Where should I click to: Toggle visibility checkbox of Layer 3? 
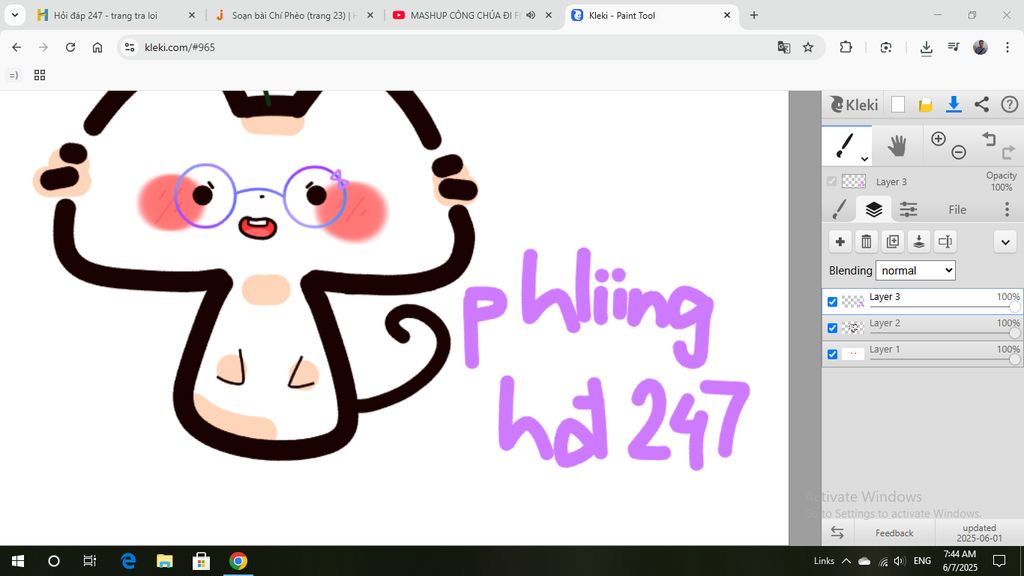(x=832, y=302)
